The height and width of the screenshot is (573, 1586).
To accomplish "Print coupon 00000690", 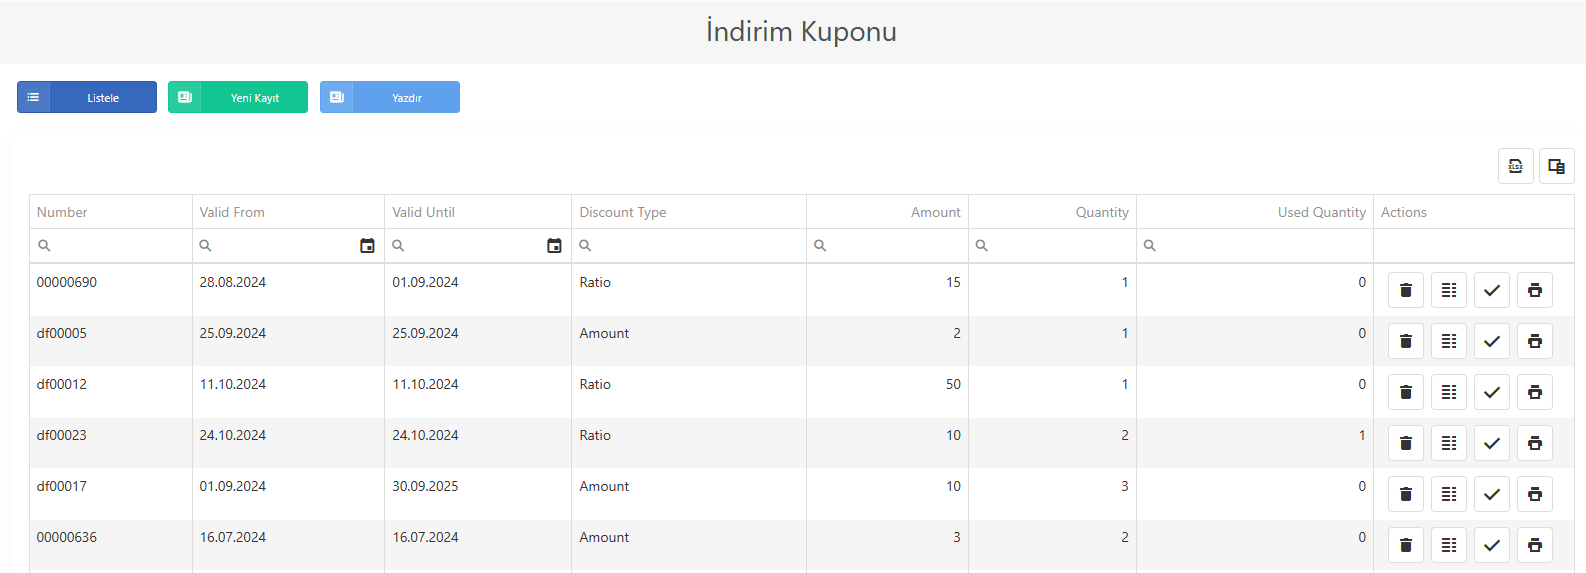I will pyautogui.click(x=1535, y=290).
